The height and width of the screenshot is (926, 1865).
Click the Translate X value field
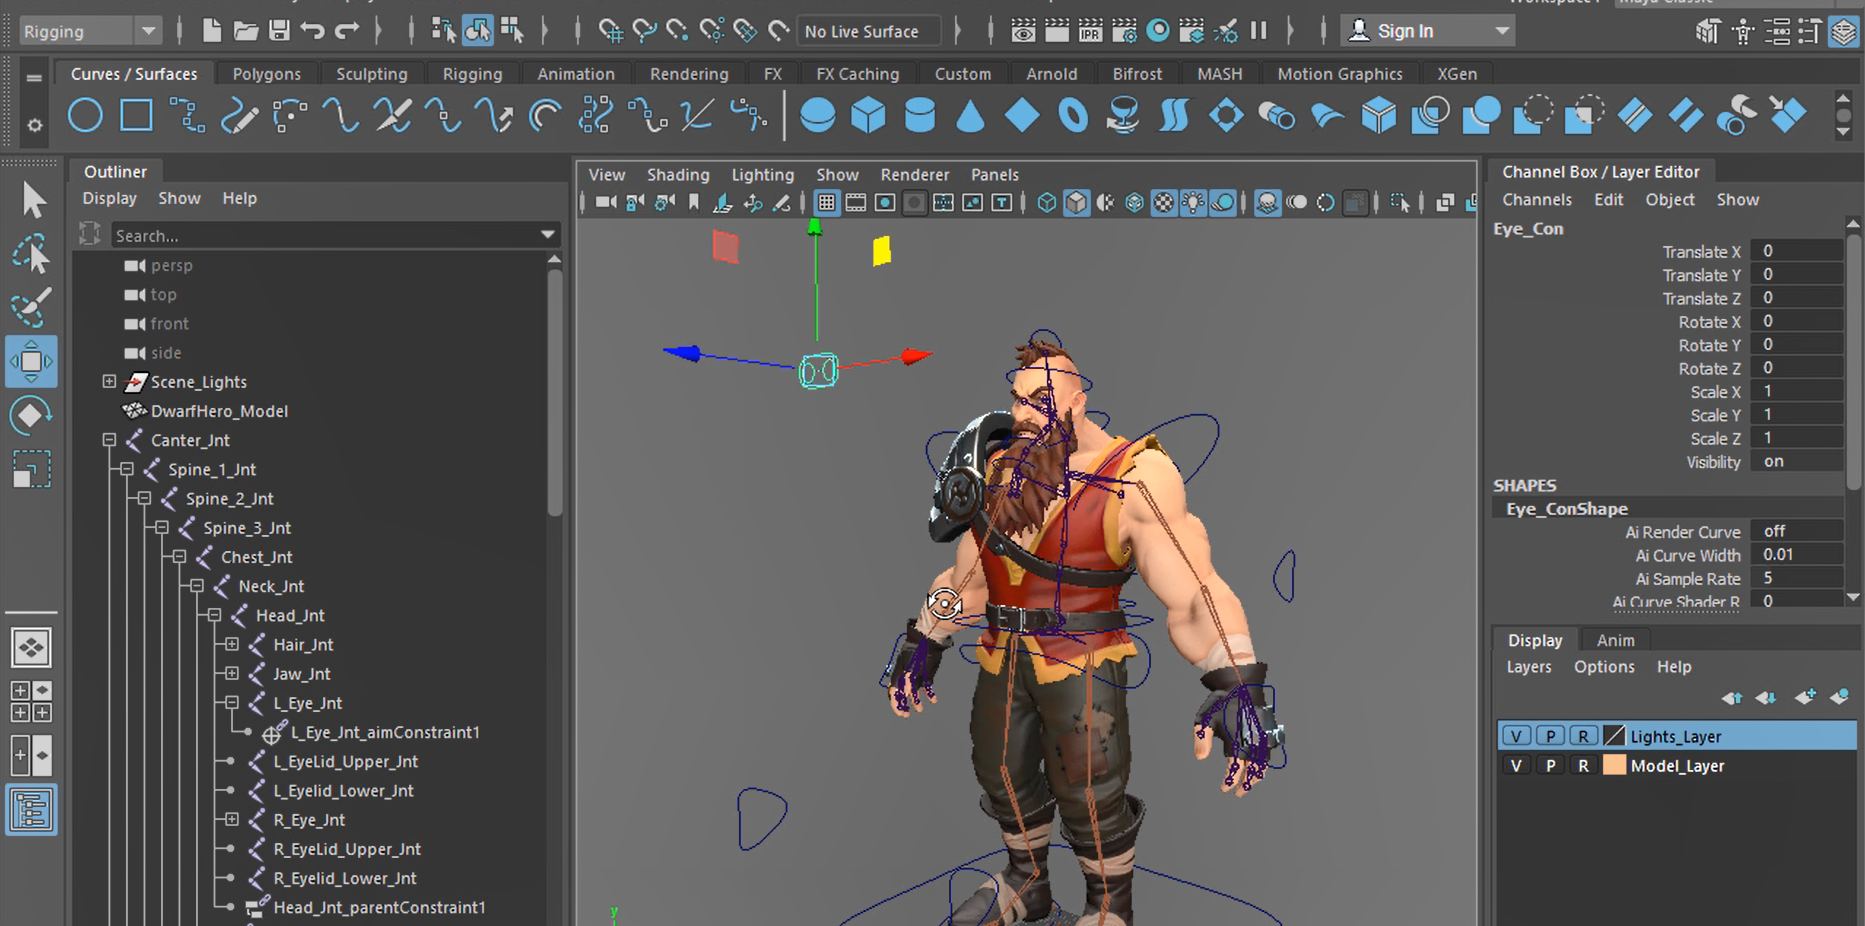pyautogui.click(x=1797, y=251)
